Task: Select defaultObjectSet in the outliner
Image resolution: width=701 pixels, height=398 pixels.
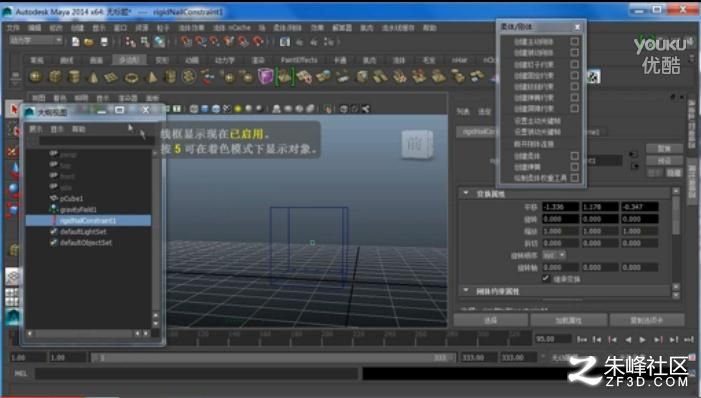Action: coord(86,243)
